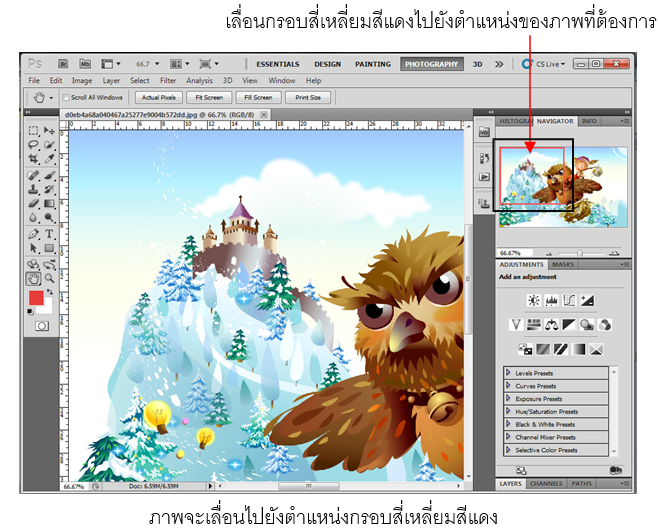Select the Crop tool
Image resolution: width=659 pixels, height=530 pixels.
tap(33, 159)
